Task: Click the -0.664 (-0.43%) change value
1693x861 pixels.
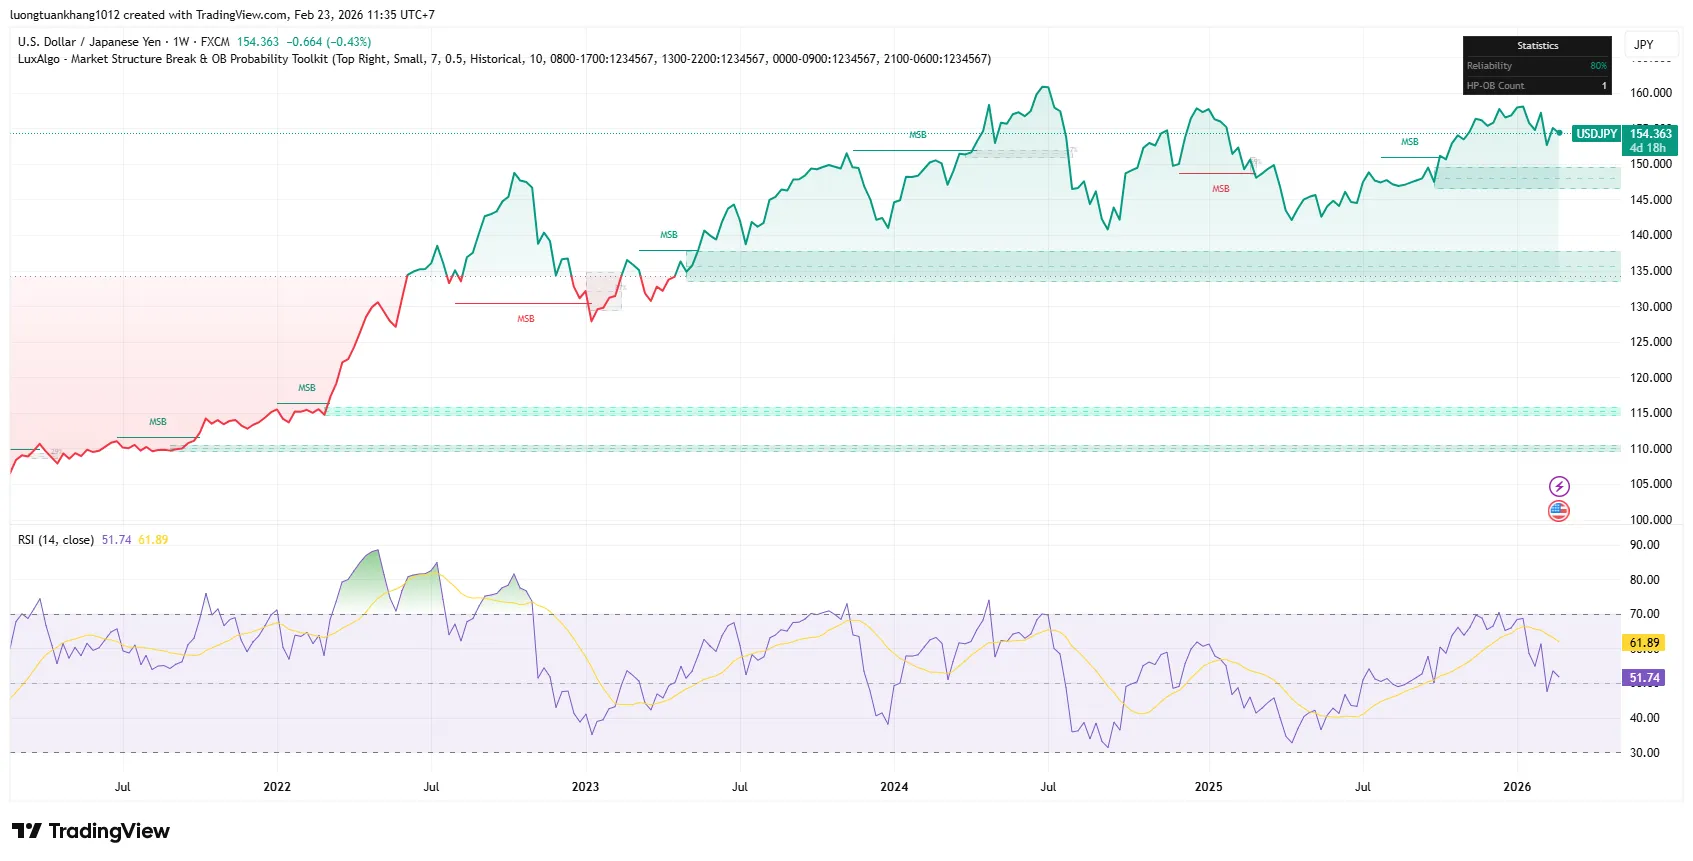Action: [x=328, y=42]
